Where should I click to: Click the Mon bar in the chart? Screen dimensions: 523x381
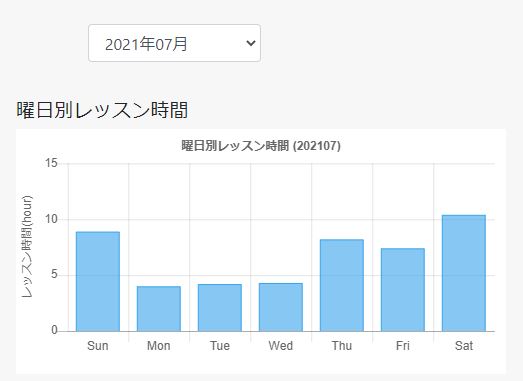(x=159, y=309)
